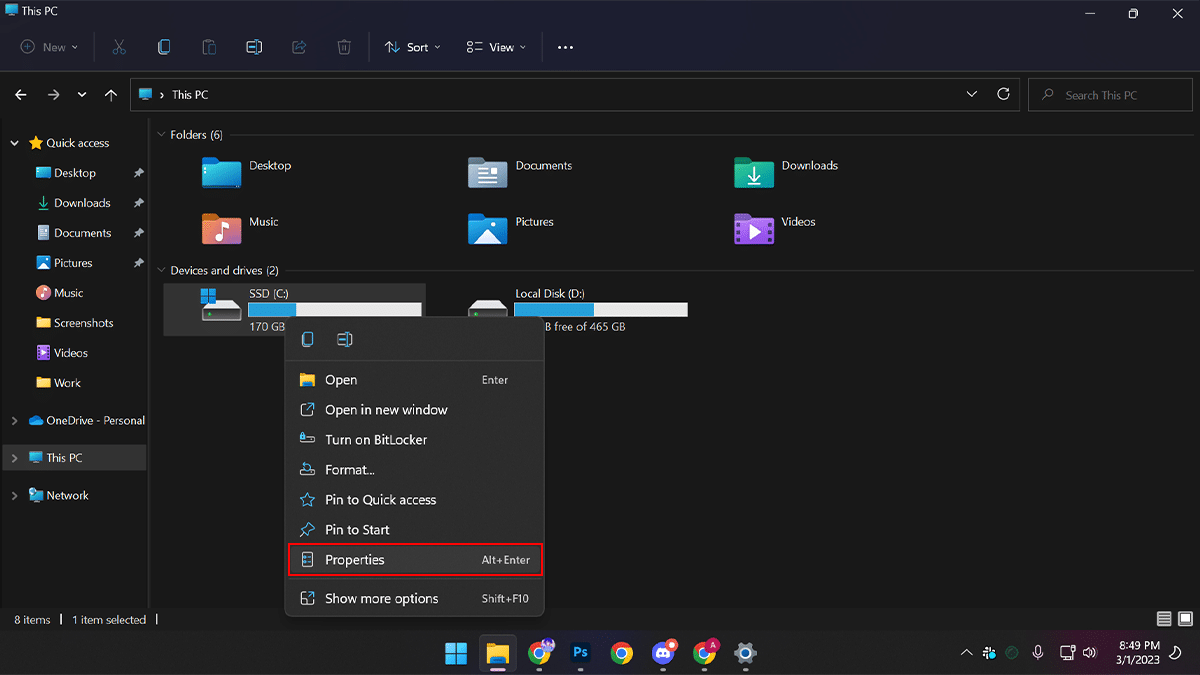
Task: Open the Downloads folder icon
Action: point(754,173)
